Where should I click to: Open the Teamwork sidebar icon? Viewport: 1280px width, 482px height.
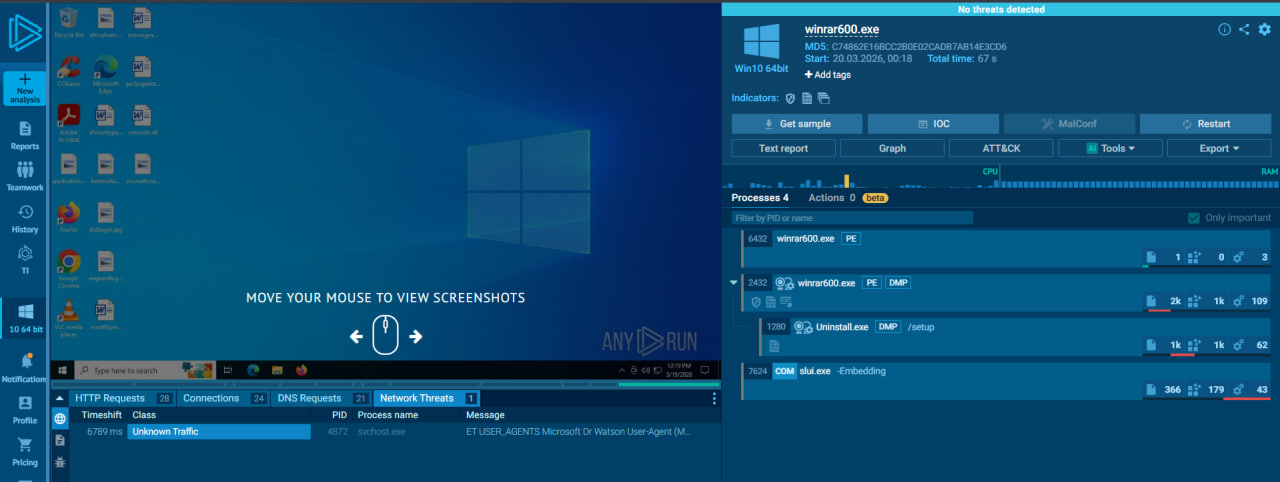[x=25, y=176]
